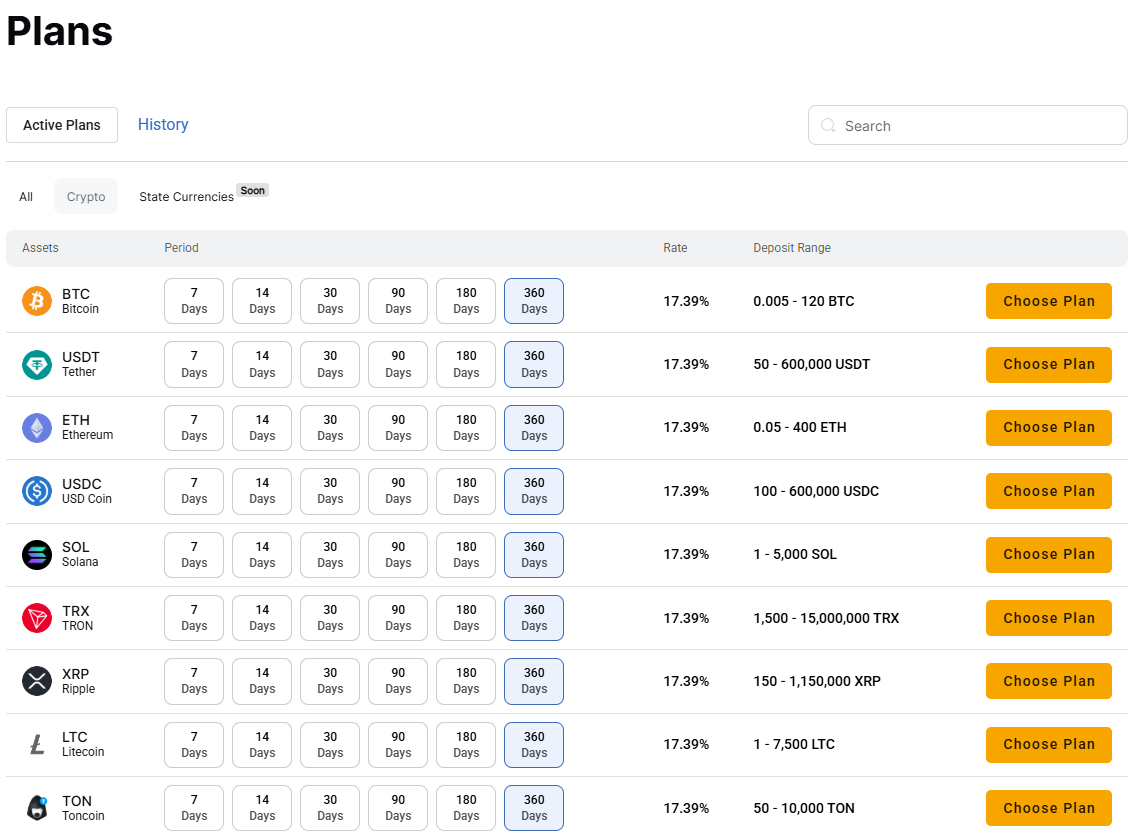Click the Toncoin logo icon
Screen dimensions: 1143x835
pyautogui.click(x=37, y=808)
